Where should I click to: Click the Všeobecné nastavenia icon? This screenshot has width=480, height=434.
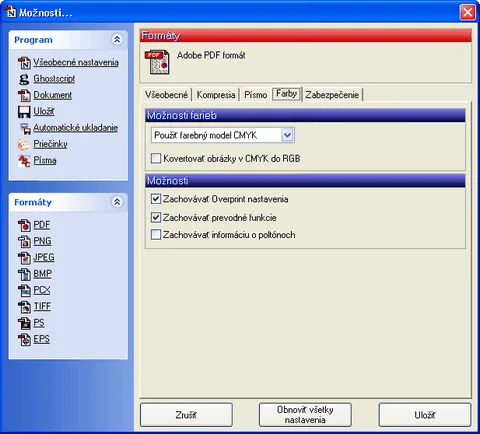tap(24, 63)
